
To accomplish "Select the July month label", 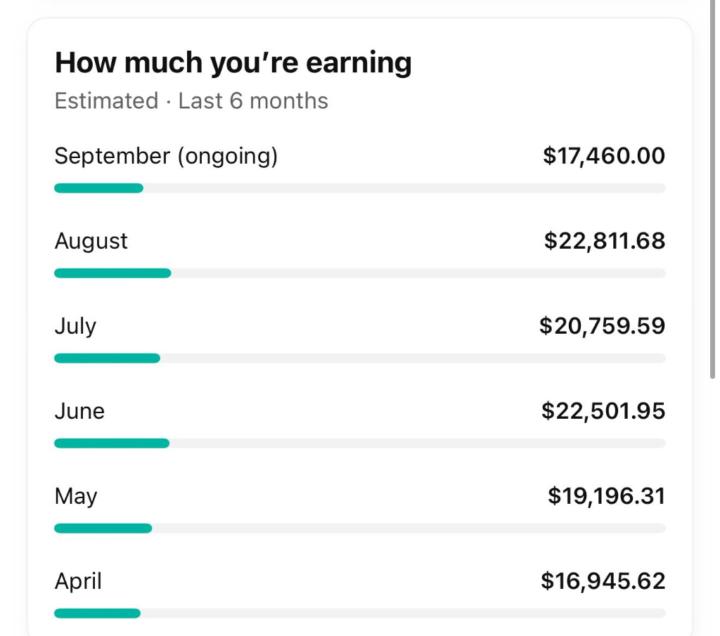I will tap(75, 326).
